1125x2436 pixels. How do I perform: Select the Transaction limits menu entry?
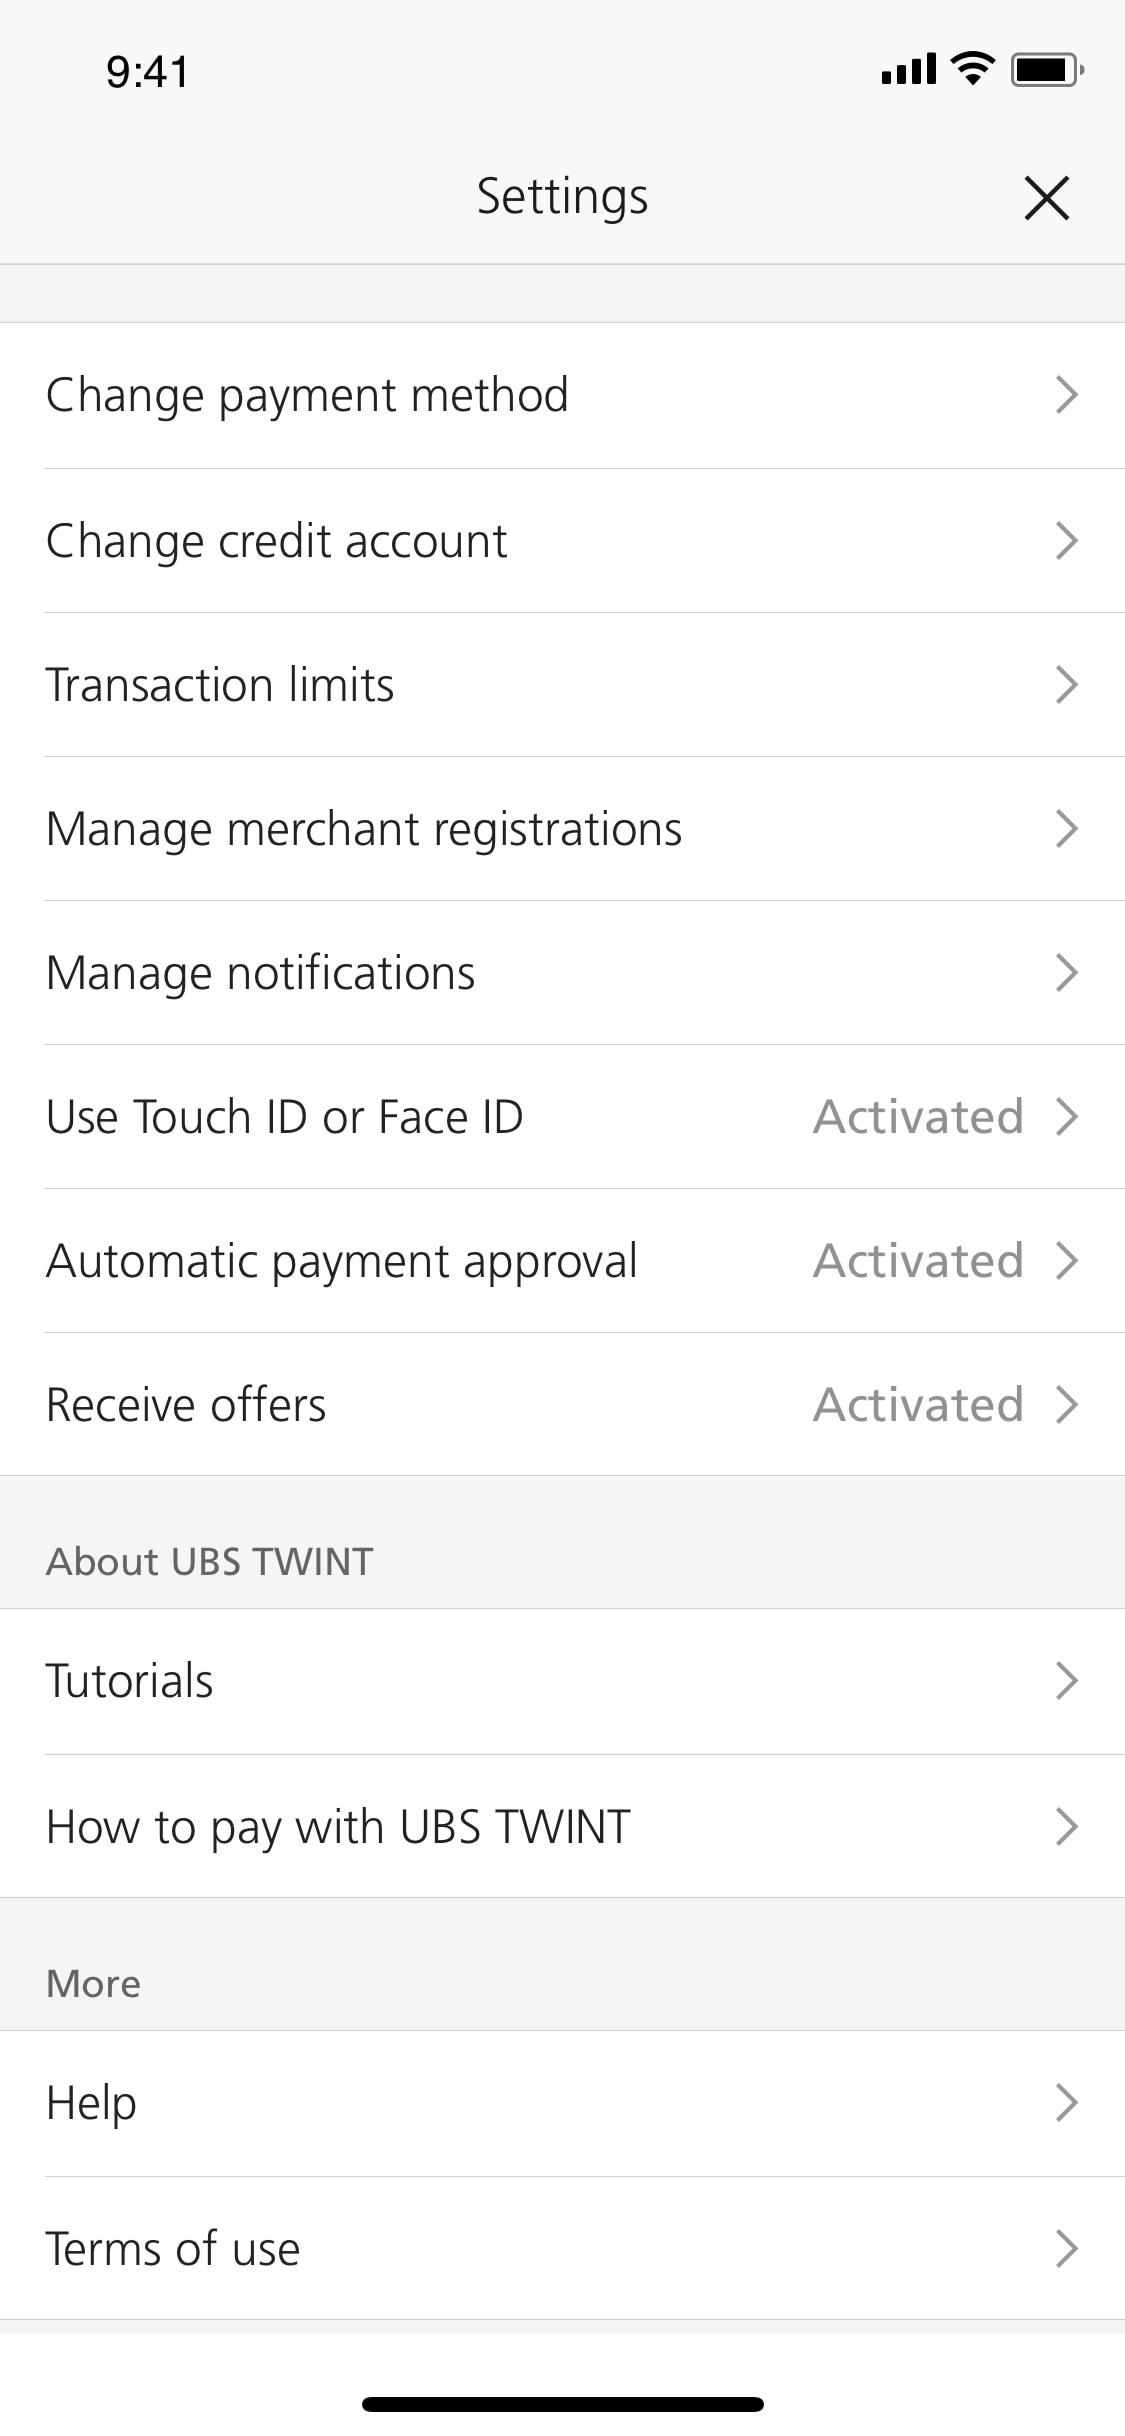220,685
